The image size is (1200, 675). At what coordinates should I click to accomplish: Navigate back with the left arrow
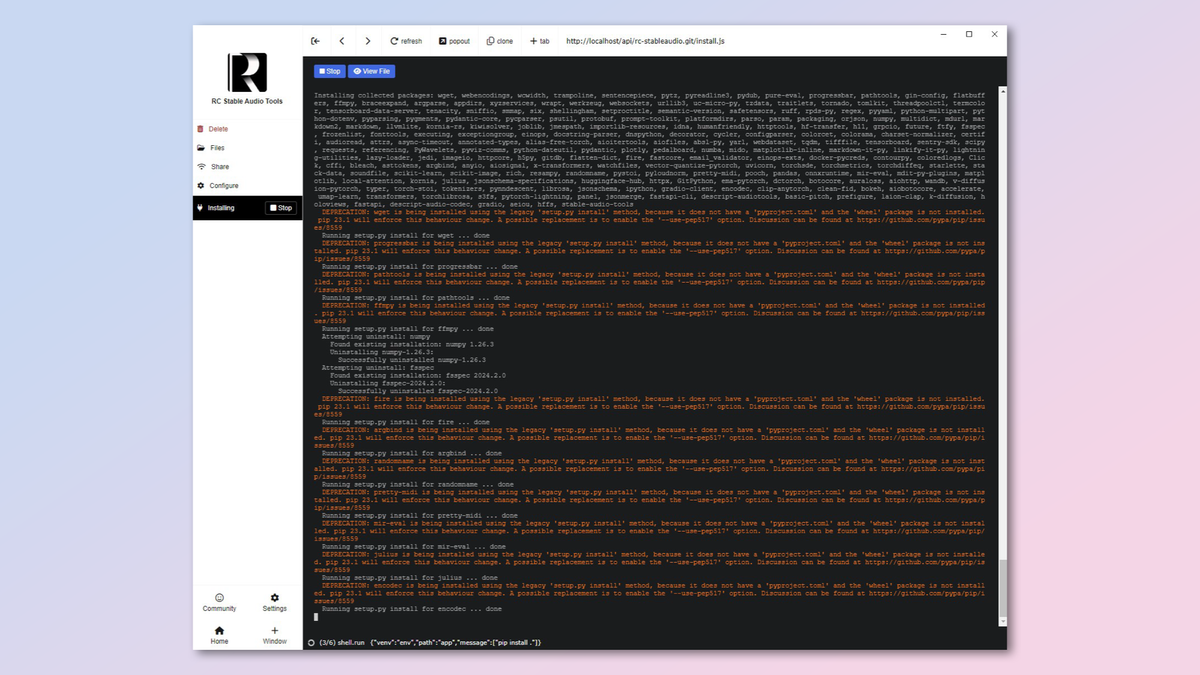click(x=342, y=41)
